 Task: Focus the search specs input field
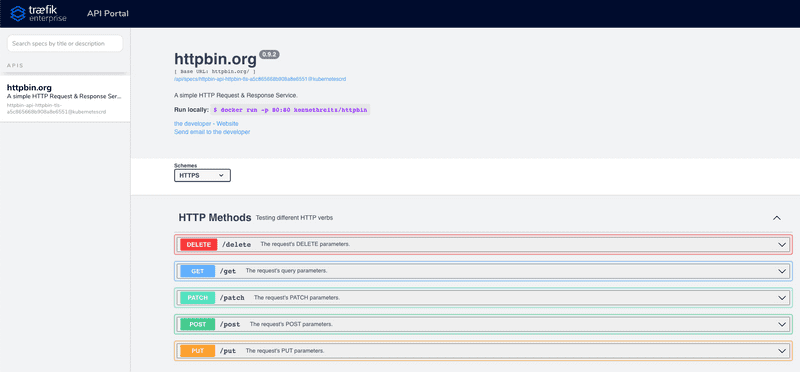[x=65, y=43]
